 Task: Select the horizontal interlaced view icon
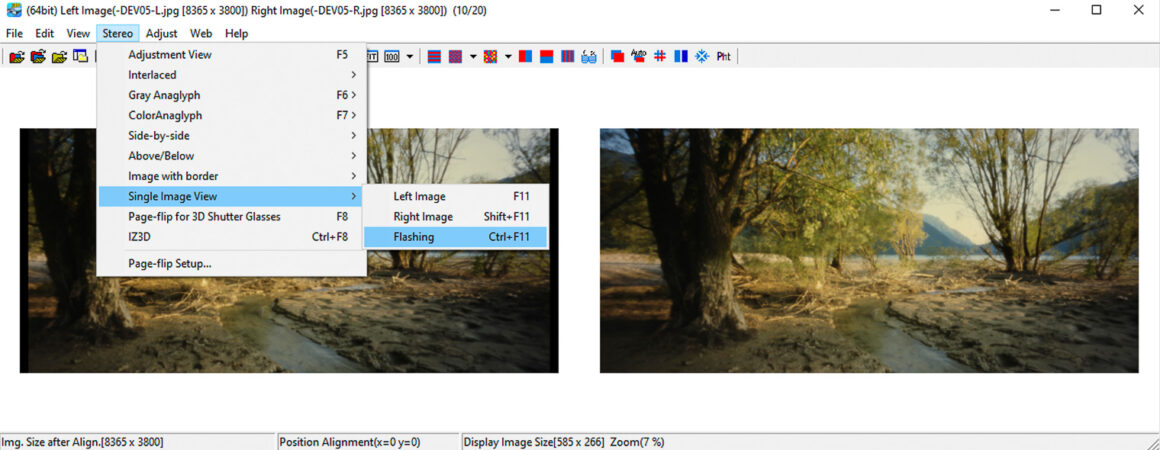pyautogui.click(x=434, y=57)
